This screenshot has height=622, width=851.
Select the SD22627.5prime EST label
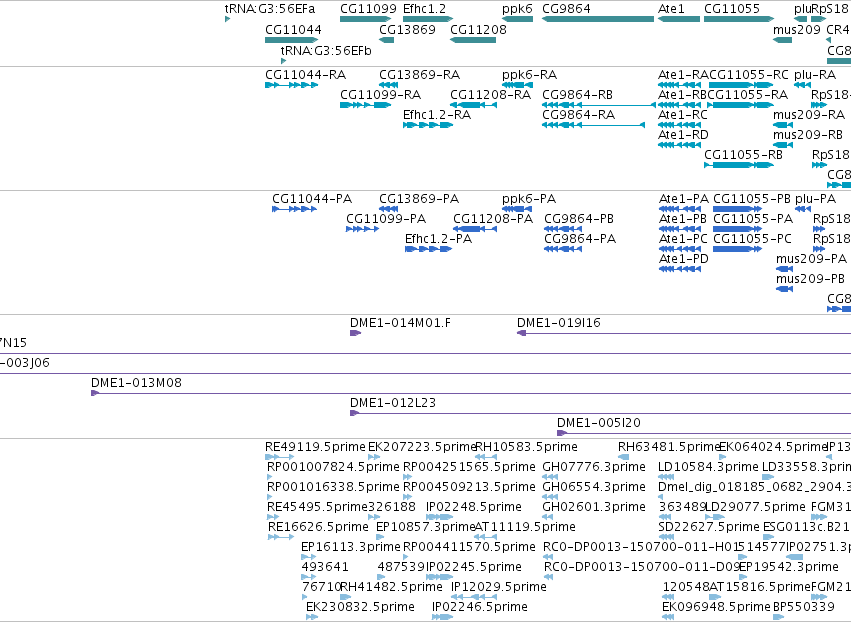pos(709,527)
